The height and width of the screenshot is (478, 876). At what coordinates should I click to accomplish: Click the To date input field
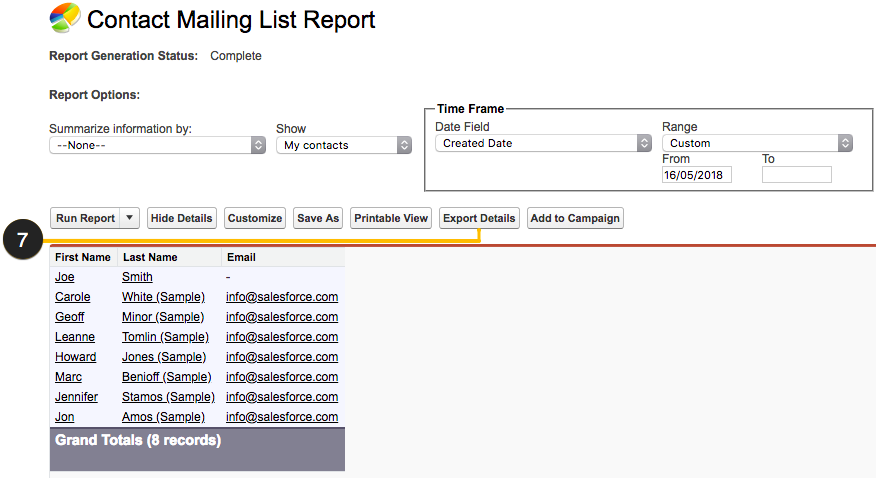tap(797, 175)
